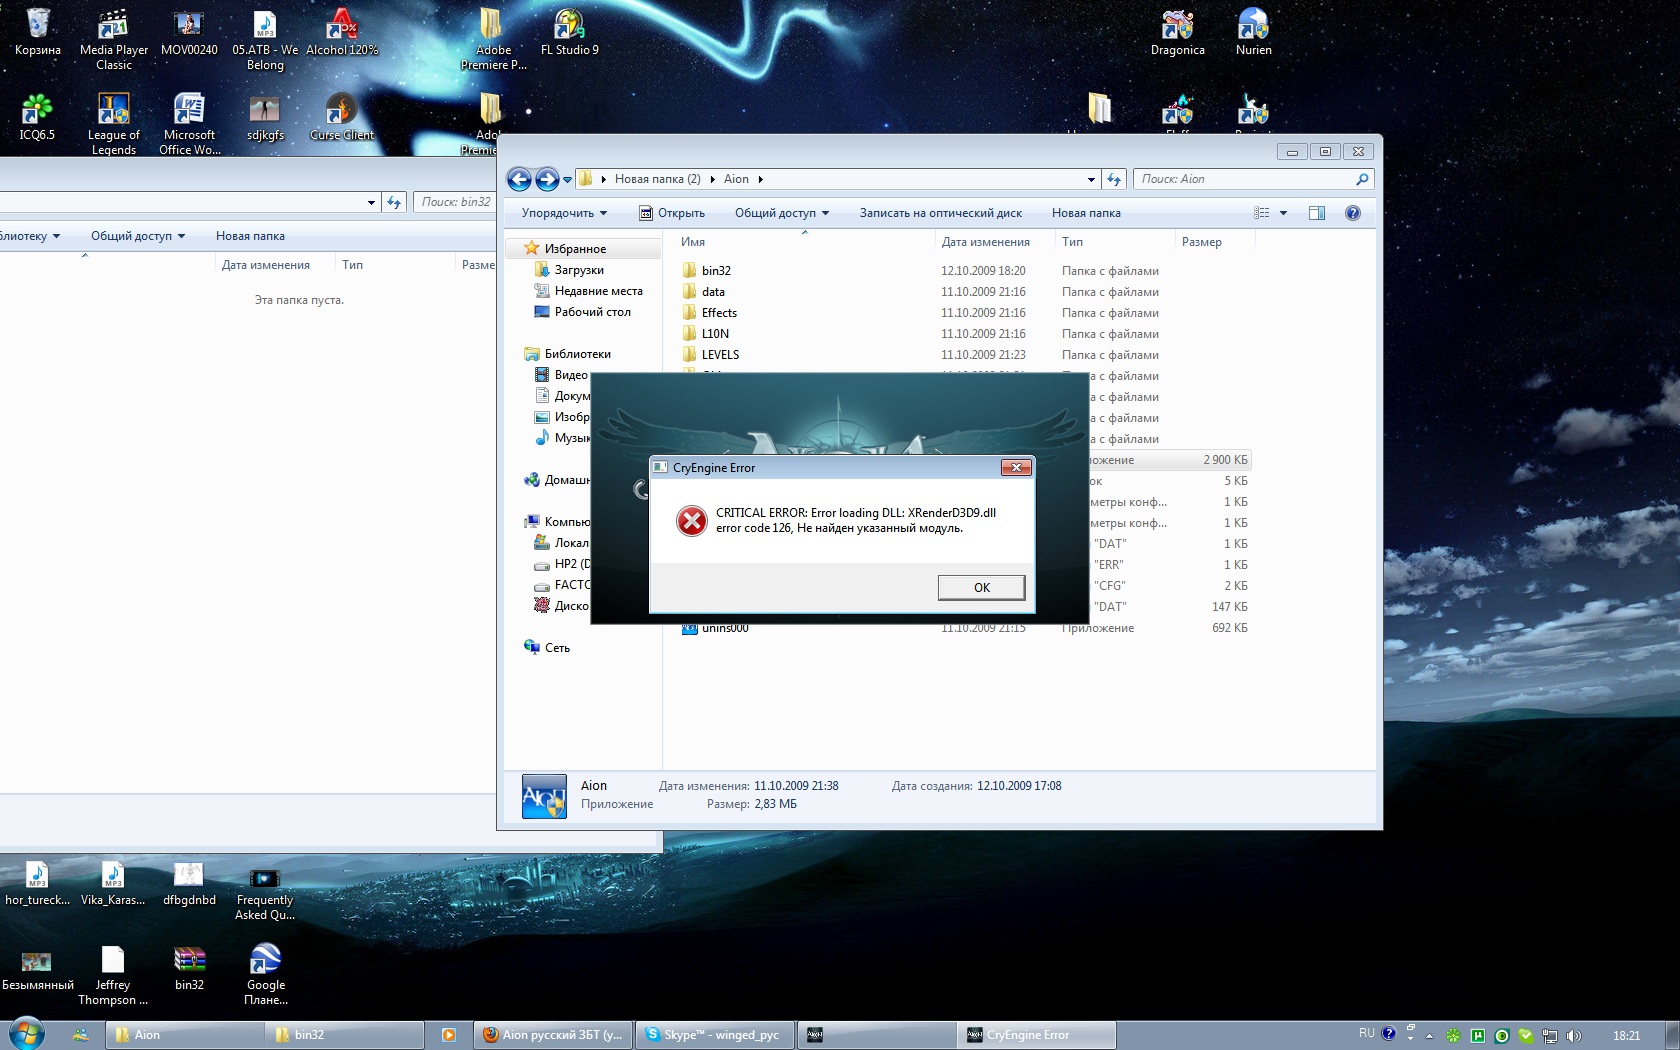Select League of Legends desktop icon
The image size is (1680, 1050).
click(114, 125)
